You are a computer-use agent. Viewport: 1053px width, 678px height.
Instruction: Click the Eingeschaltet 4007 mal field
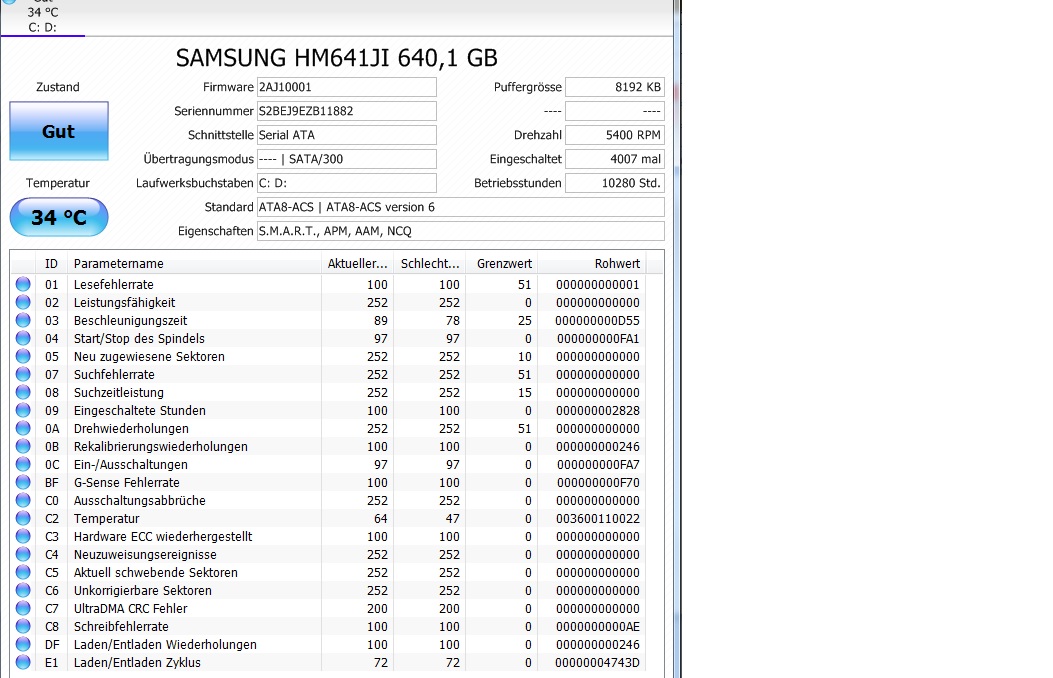[614, 159]
